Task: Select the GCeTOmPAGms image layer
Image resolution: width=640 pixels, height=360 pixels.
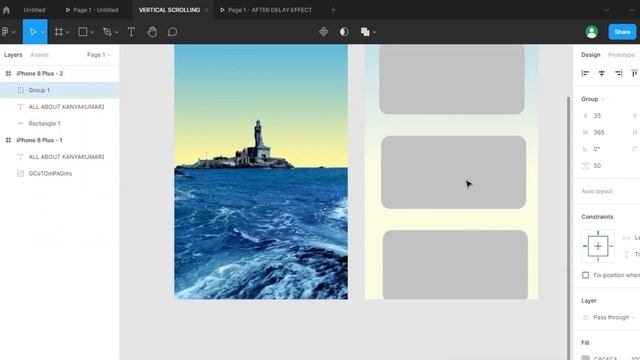Action: (60, 173)
